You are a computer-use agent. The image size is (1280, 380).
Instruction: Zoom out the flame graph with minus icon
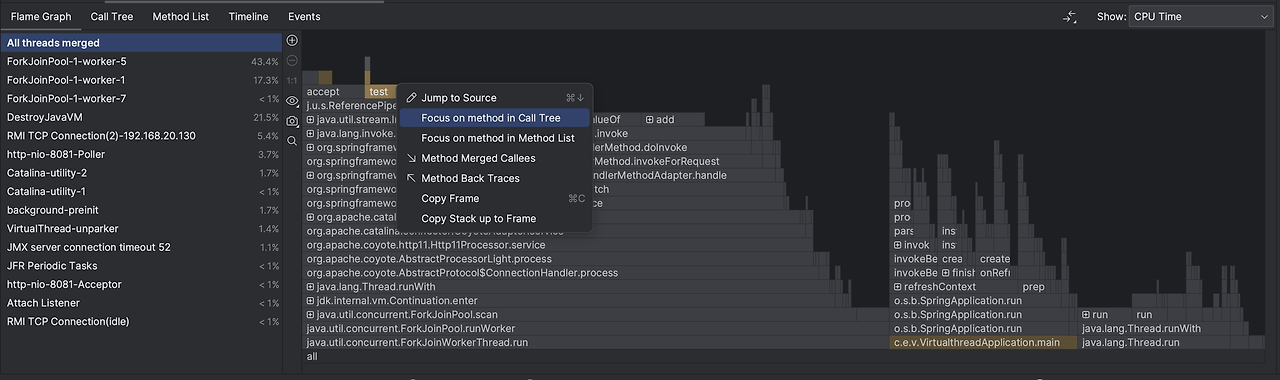click(x=292, y=61)
